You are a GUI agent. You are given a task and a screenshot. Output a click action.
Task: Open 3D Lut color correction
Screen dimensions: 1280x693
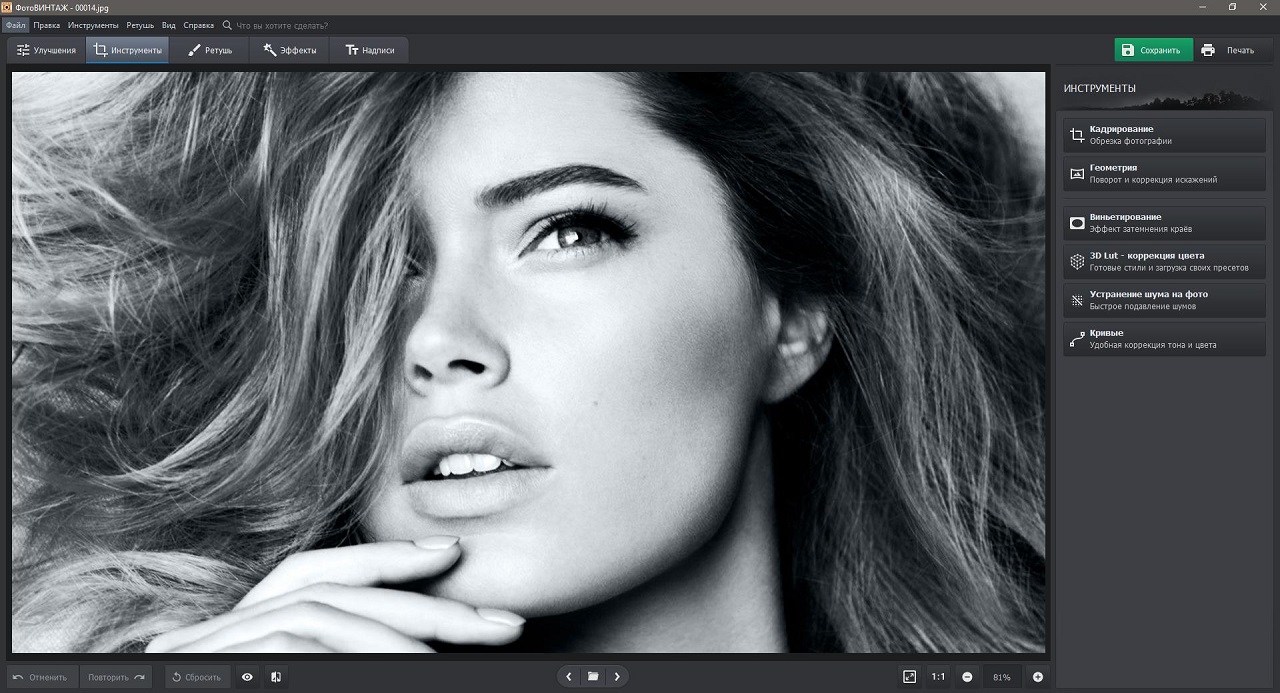pyautogui.click(x=1164, y=262)
